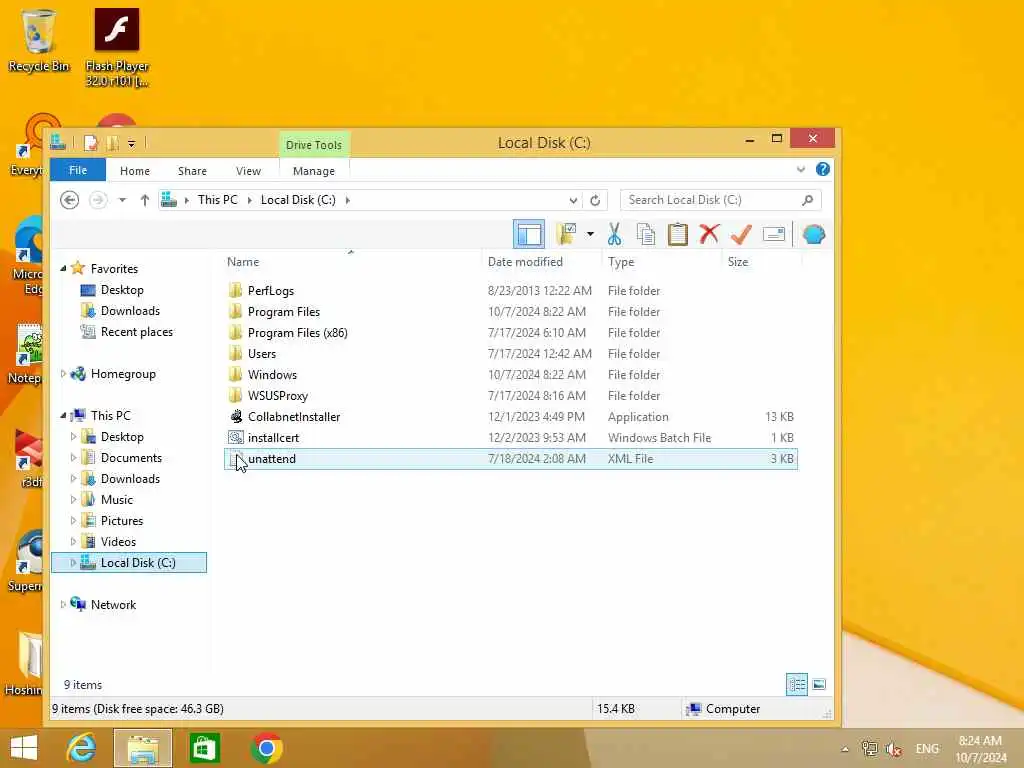The width and height of the screenshot is (1024, 768).
Task: Click the Email envelope toolbar icon
Action: point(773,234)
